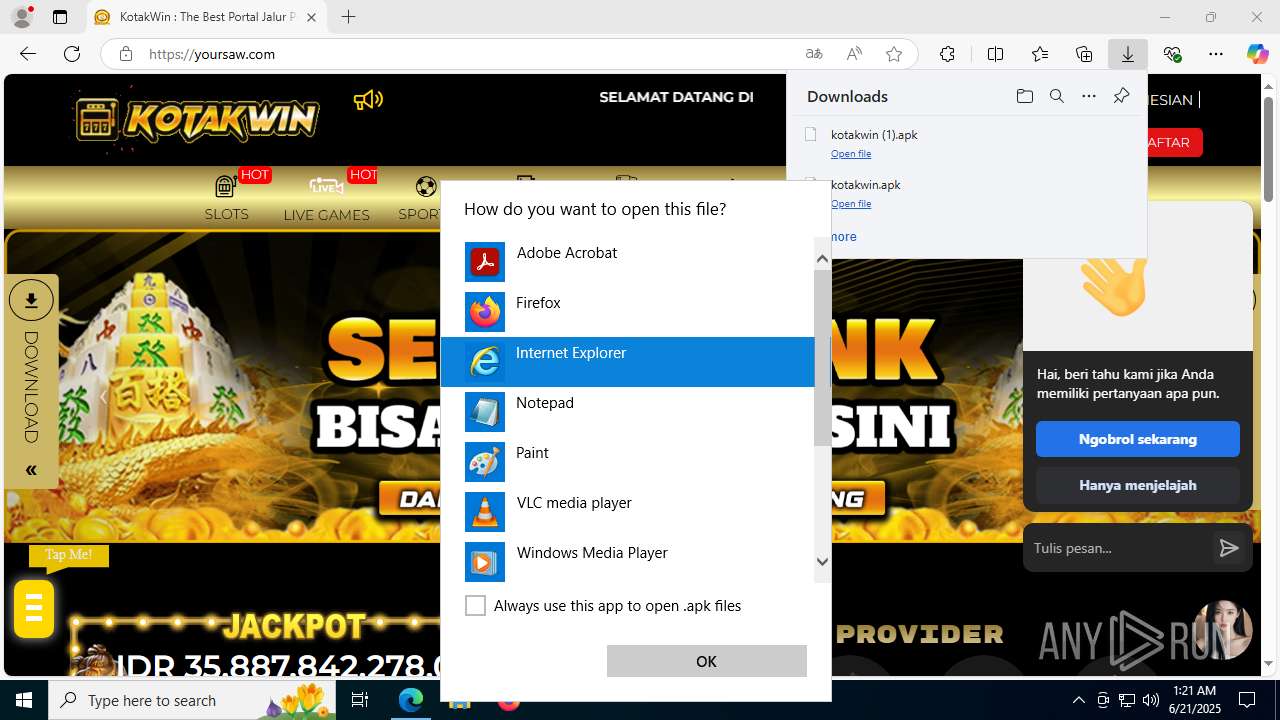
Task: Click the download circle icon in sidebar
Action: tap(31, 300)
